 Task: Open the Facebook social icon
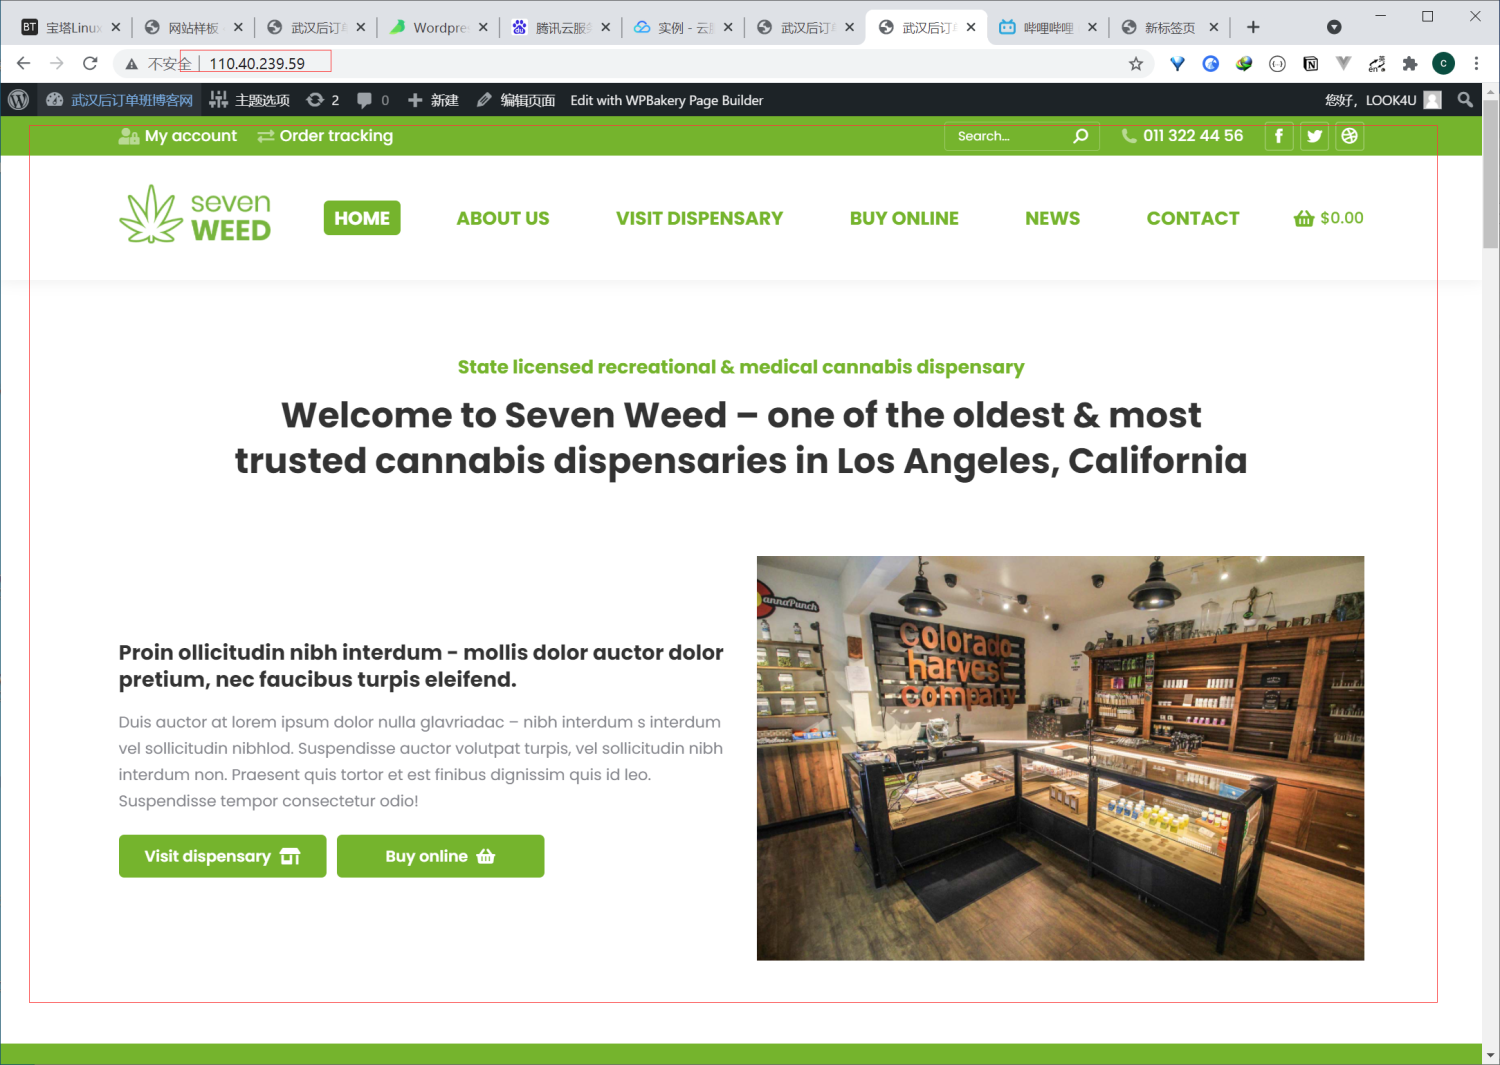[x=1279, y=136]
